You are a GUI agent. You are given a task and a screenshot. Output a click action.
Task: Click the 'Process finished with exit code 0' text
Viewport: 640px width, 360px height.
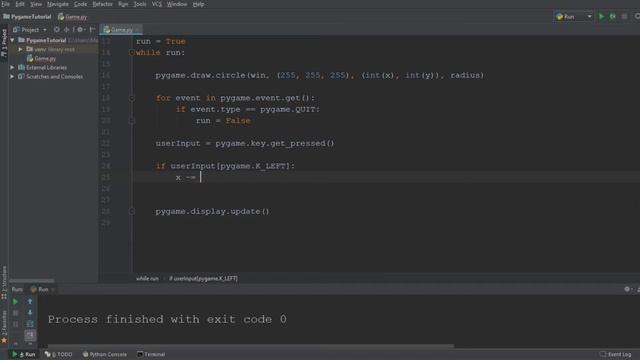click(167, 319)
